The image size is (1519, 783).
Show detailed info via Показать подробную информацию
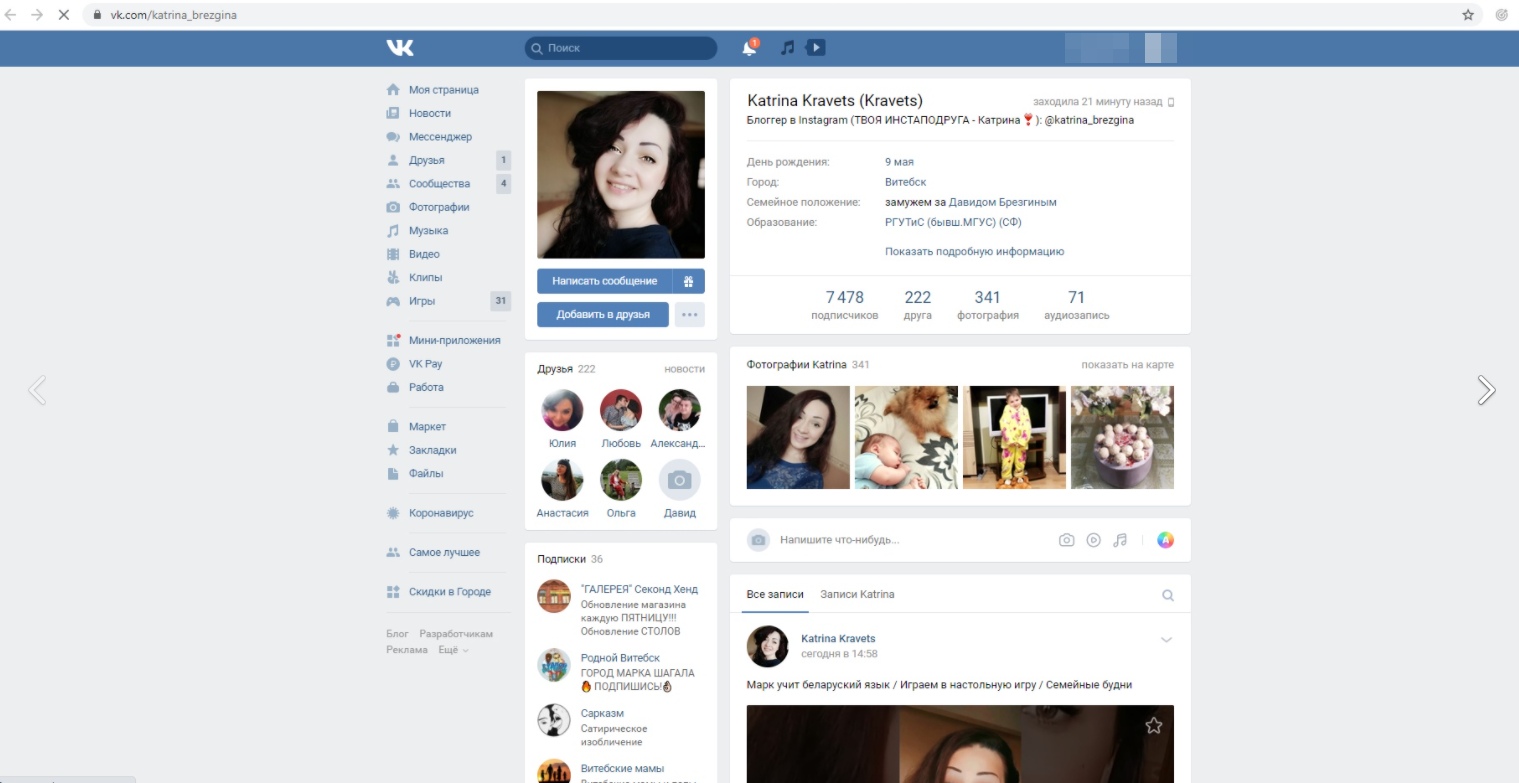point(974,252)
